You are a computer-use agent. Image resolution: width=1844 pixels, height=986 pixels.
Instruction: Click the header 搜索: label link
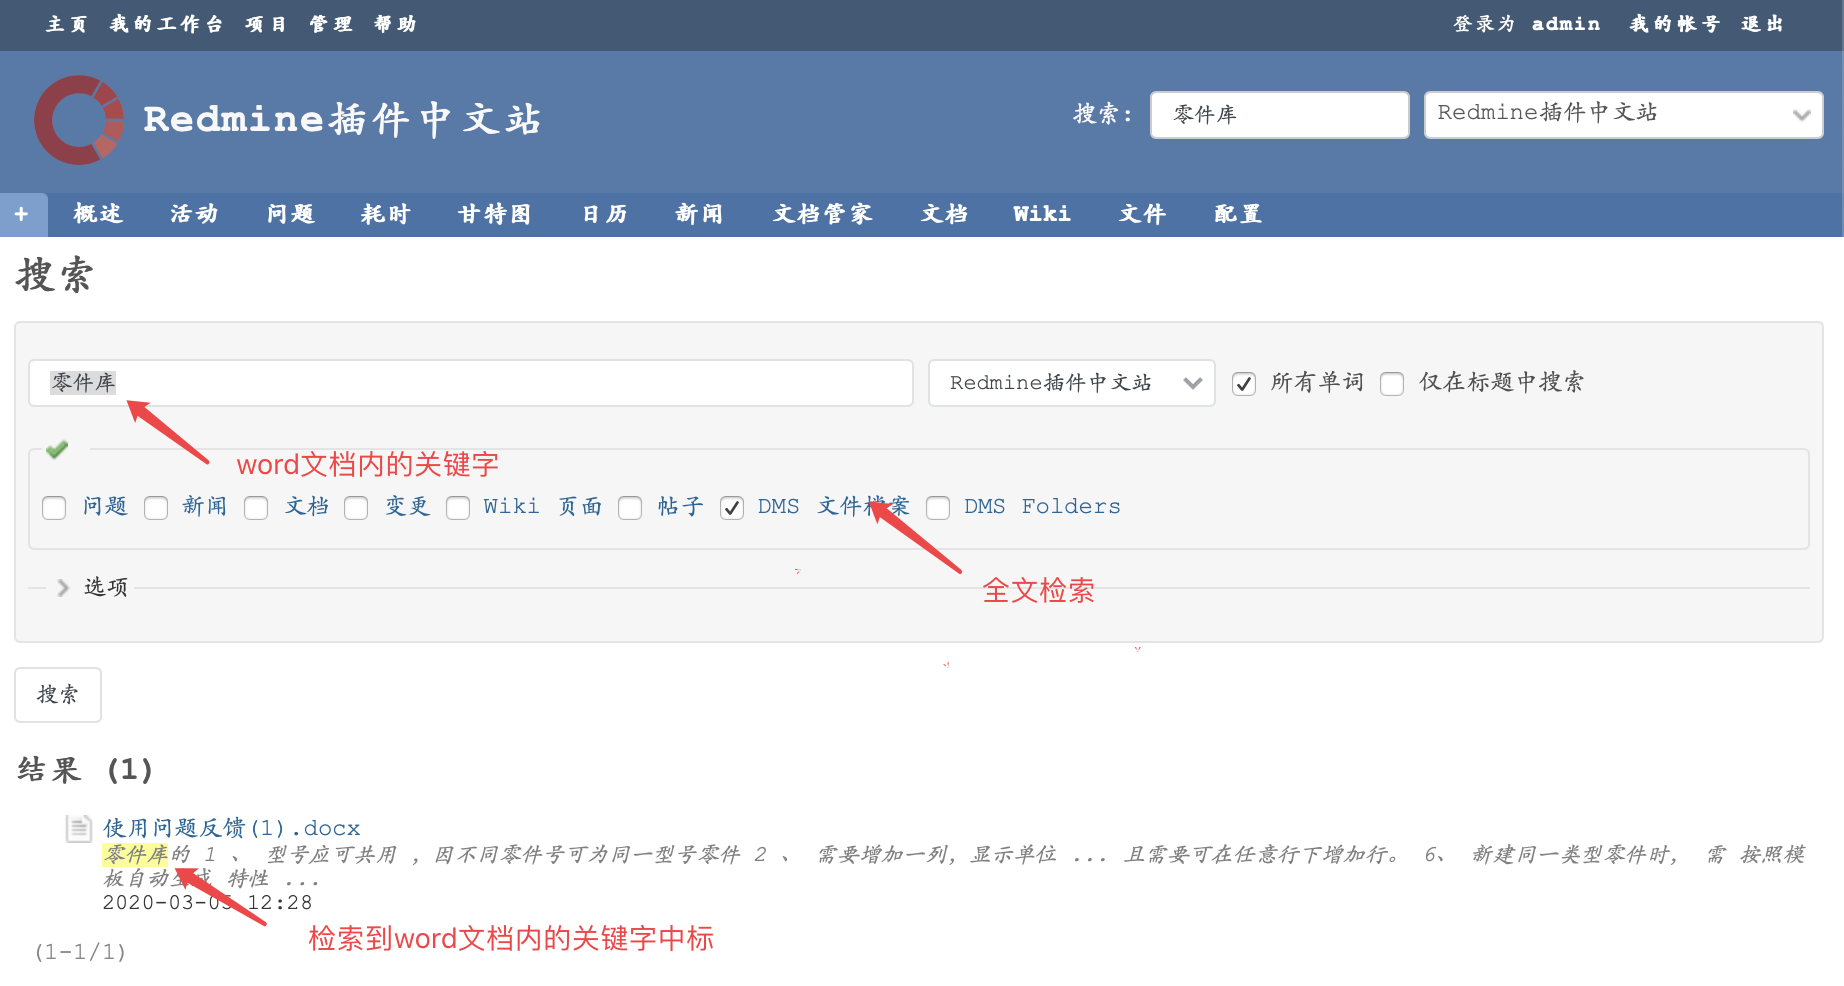click(x=1103, y=114)
